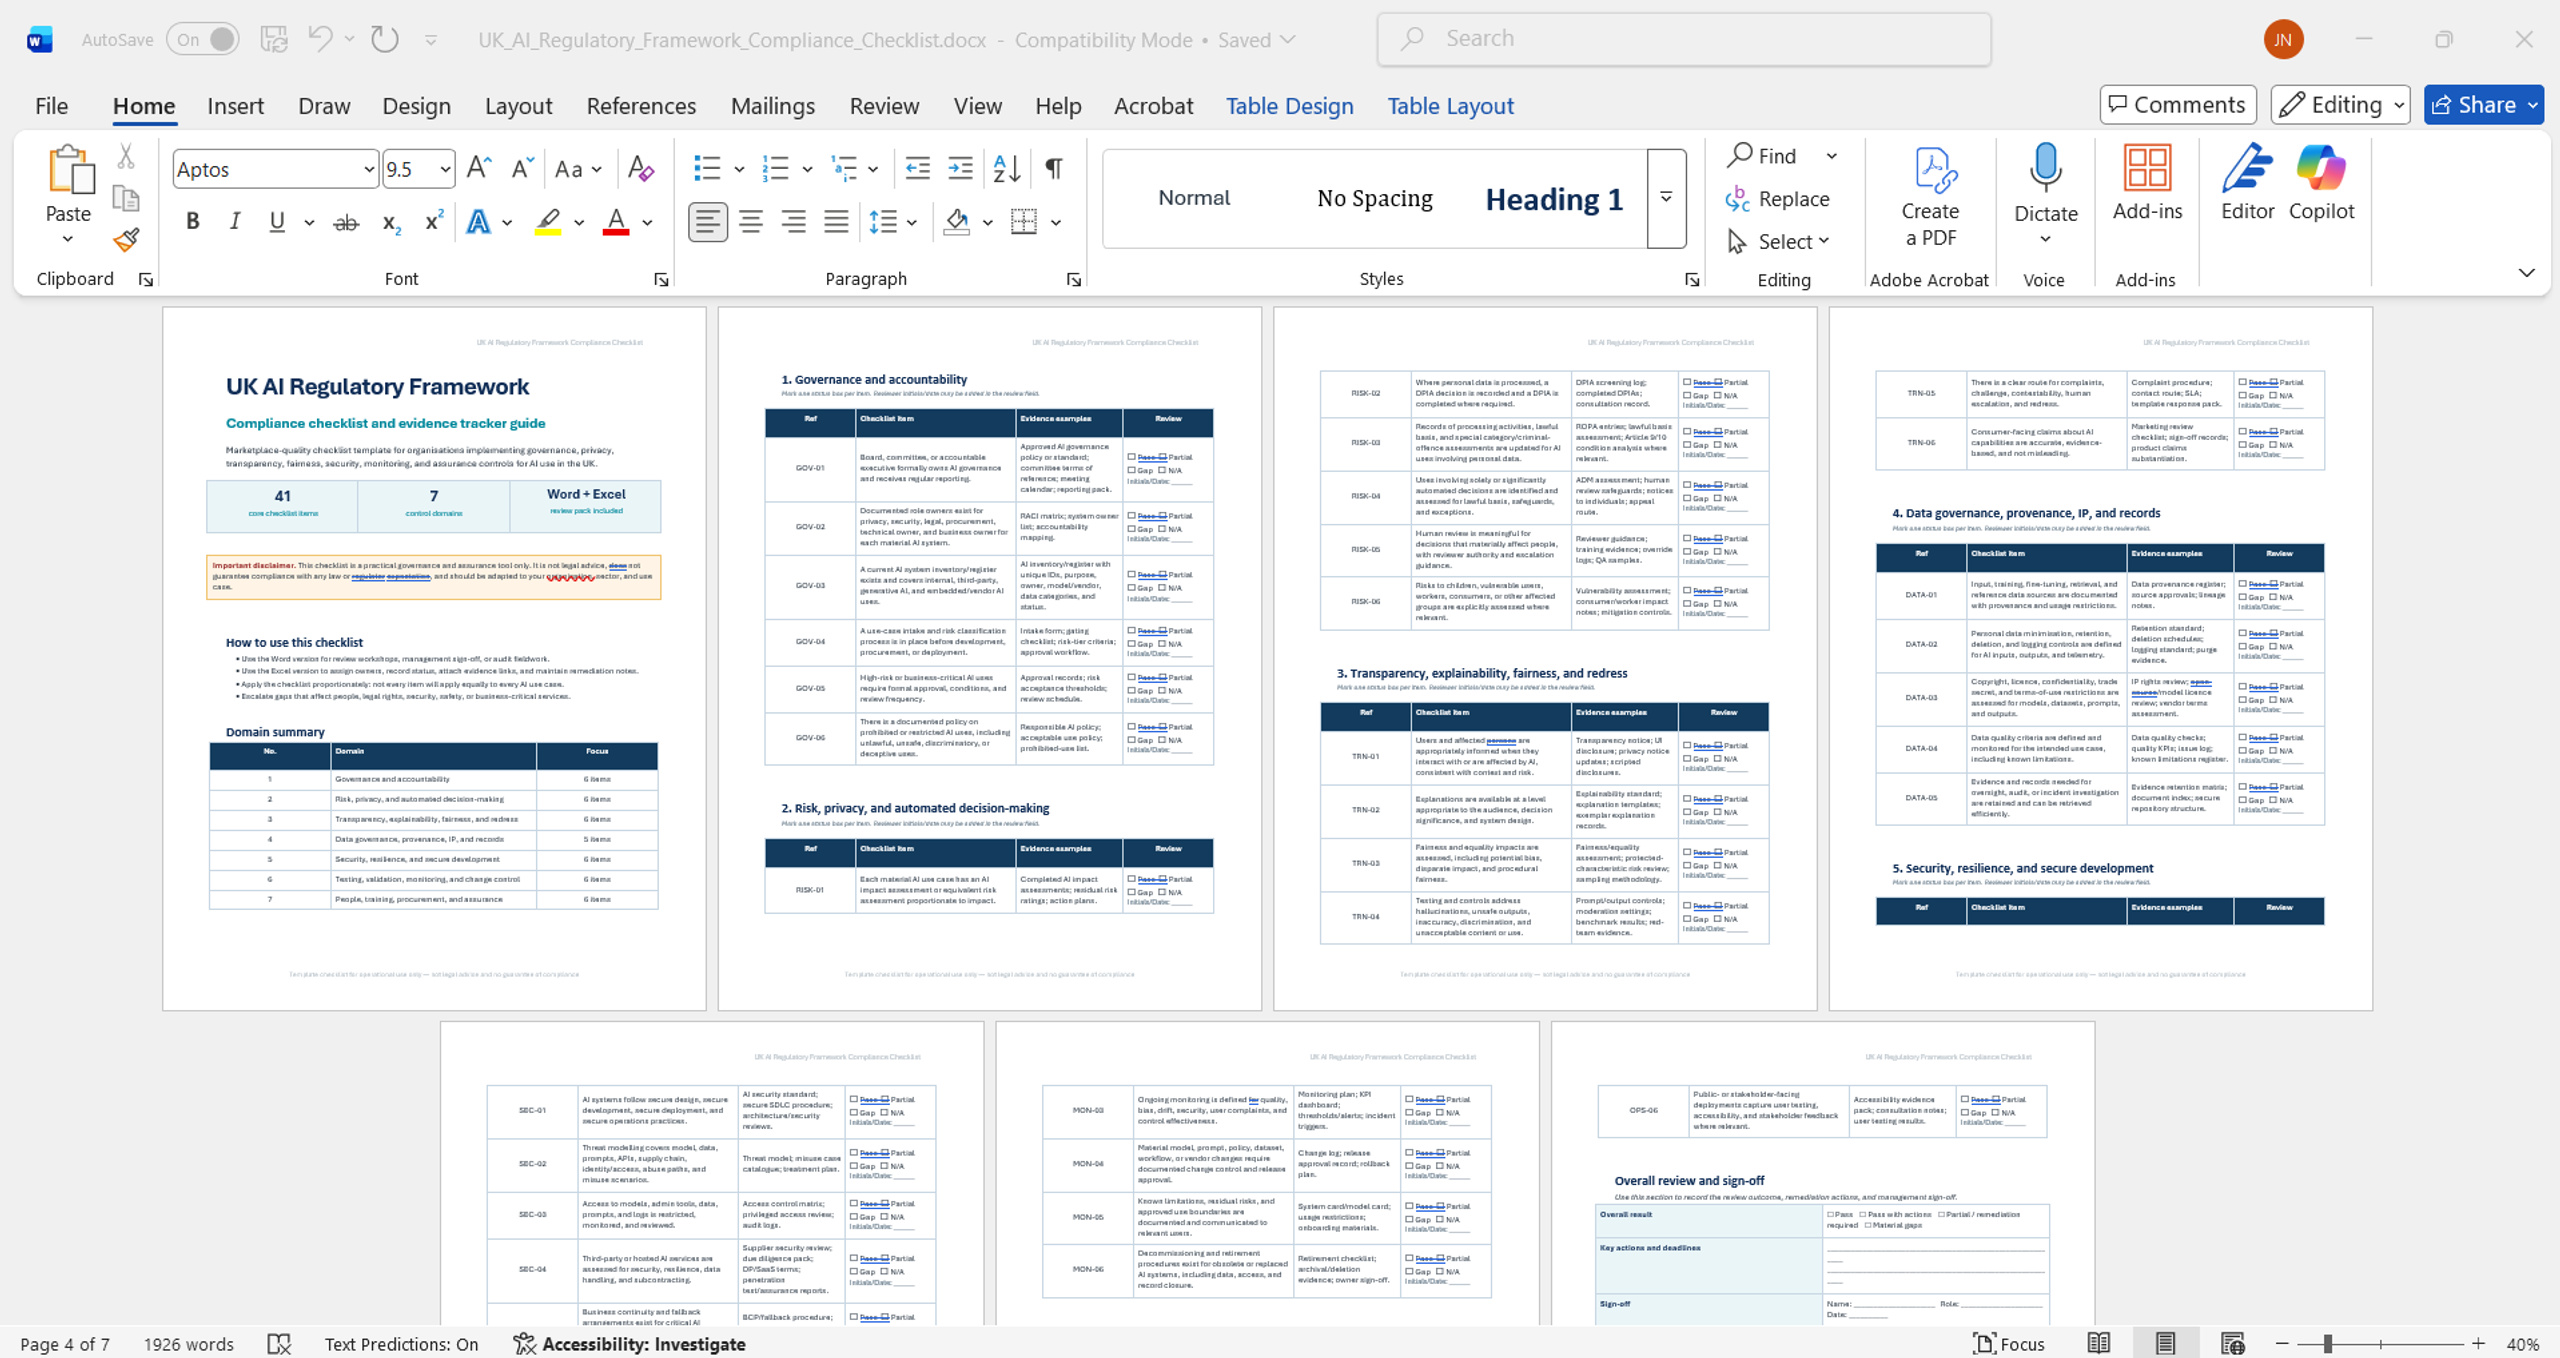The width and height of the screenshot is (2560, 1358).
Task: Switch to Web Layout view
Action: (2231, 1343)
